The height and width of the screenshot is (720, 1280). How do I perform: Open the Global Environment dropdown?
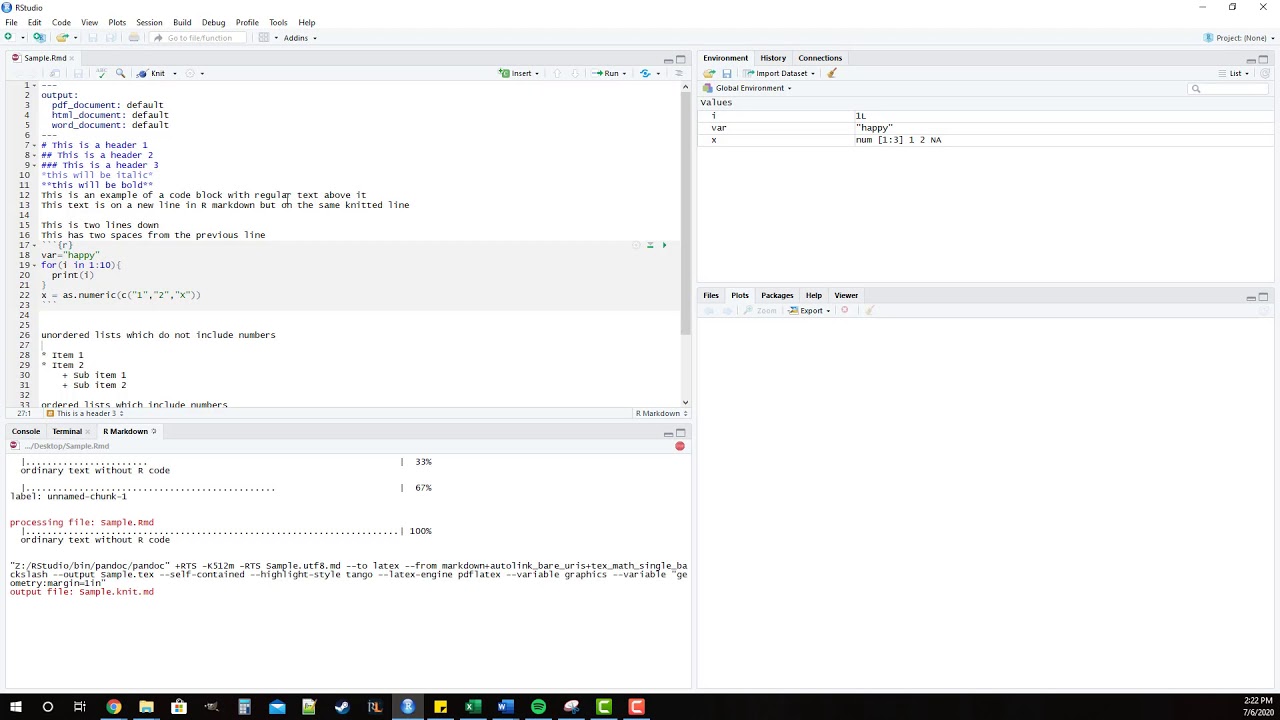click(748, 88)
